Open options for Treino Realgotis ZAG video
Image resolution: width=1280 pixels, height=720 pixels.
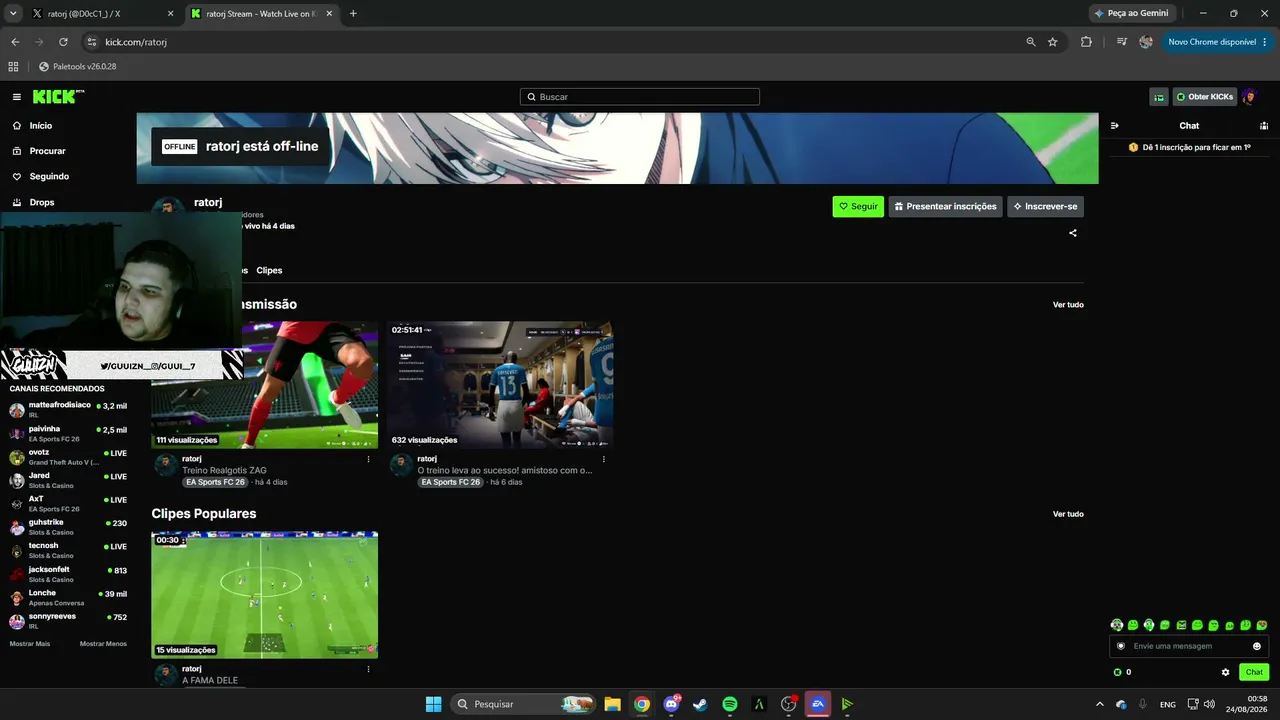pos(368,459)
